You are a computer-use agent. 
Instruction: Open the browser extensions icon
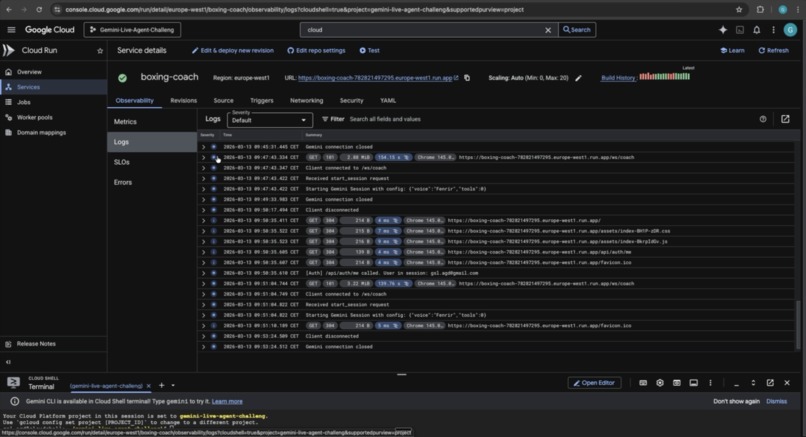[x=760, y=9]
